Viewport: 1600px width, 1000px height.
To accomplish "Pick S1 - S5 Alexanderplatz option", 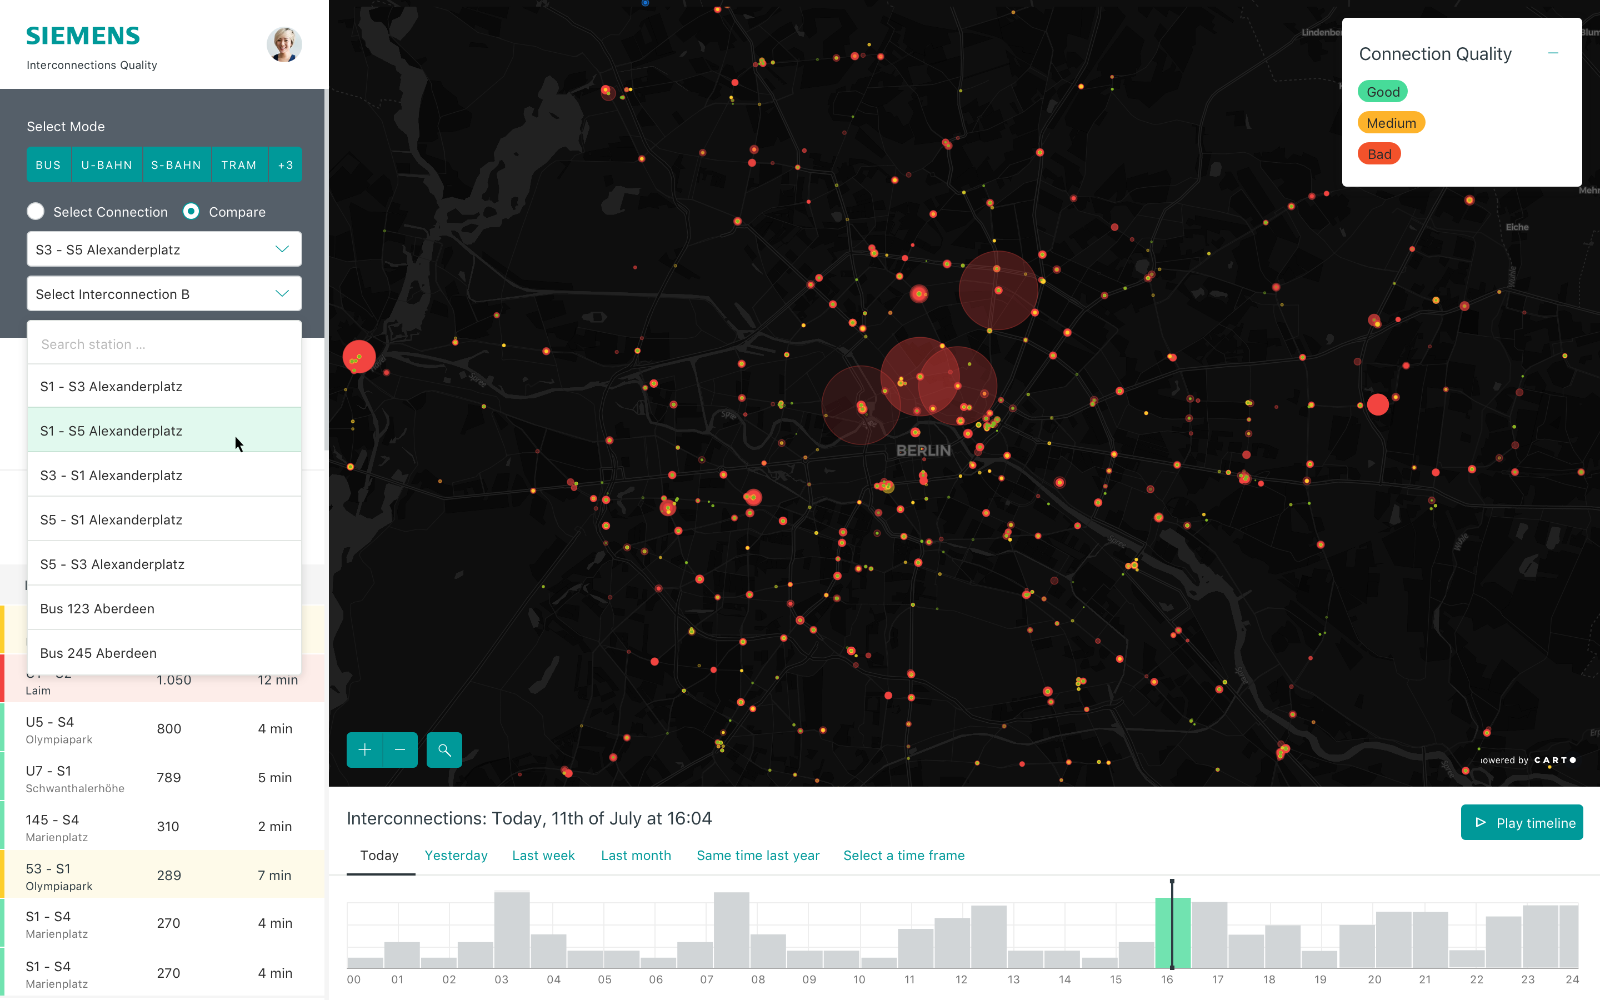I will pyautogui.click(x=164, y=430).
